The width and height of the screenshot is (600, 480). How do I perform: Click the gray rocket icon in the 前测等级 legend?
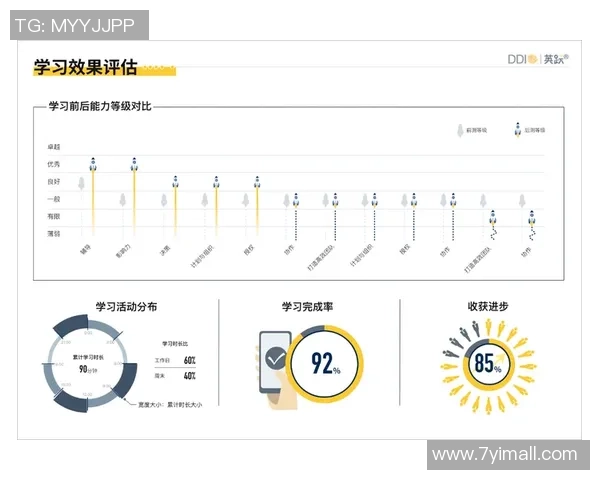tap(460, 130)
